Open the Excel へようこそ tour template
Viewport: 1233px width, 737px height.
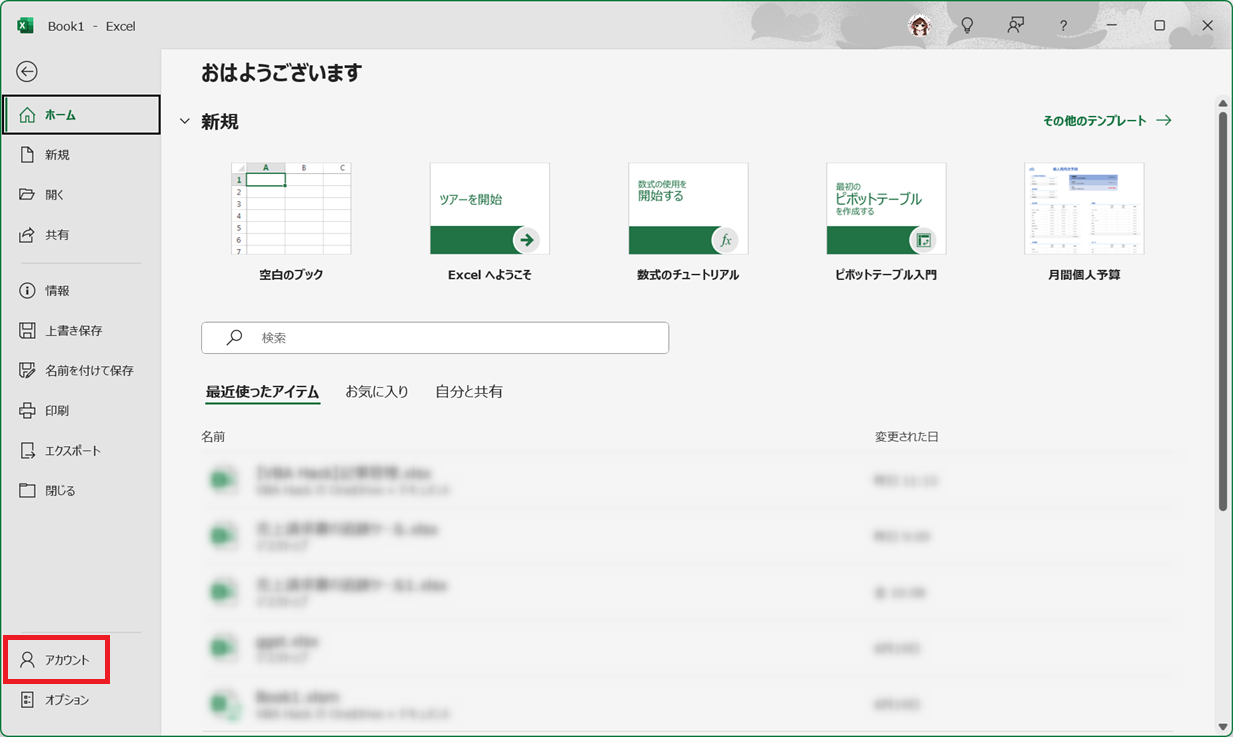click(x=490, y=222)
